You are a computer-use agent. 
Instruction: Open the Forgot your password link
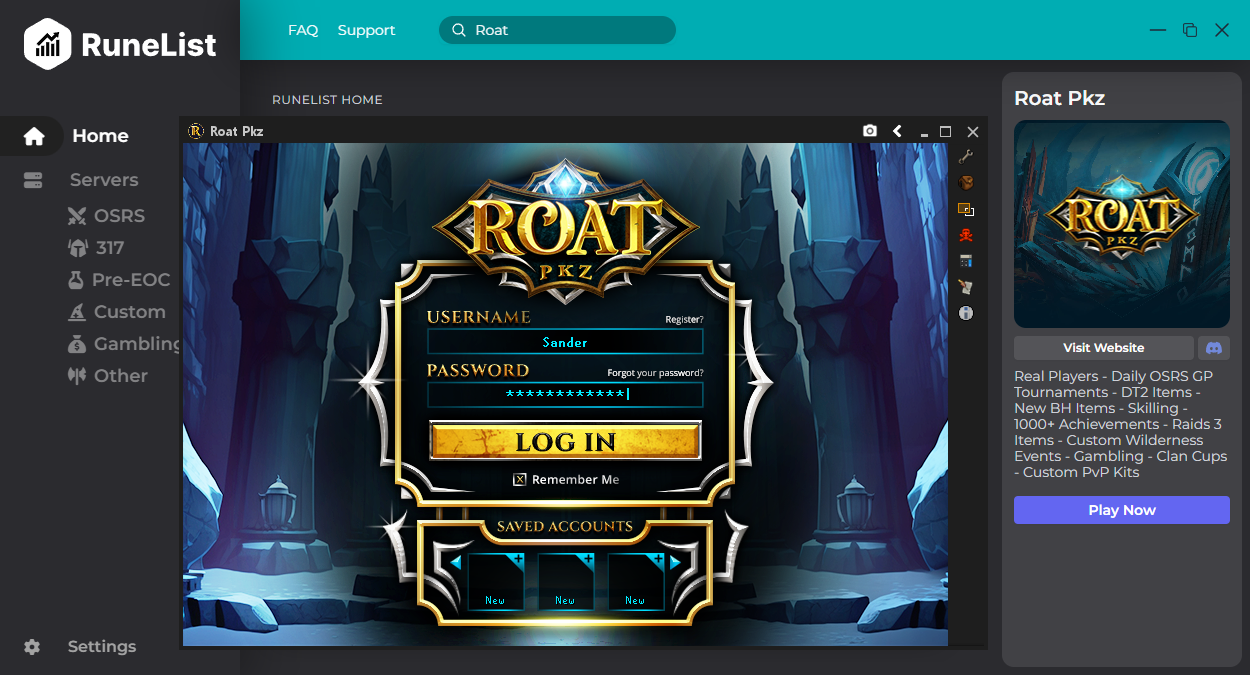(655, 373)
